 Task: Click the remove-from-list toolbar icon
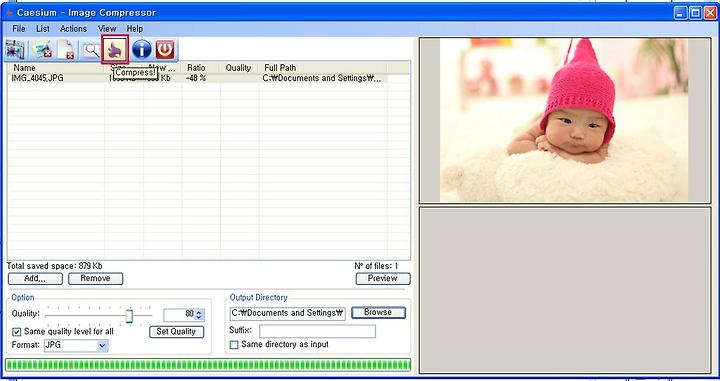43,50
